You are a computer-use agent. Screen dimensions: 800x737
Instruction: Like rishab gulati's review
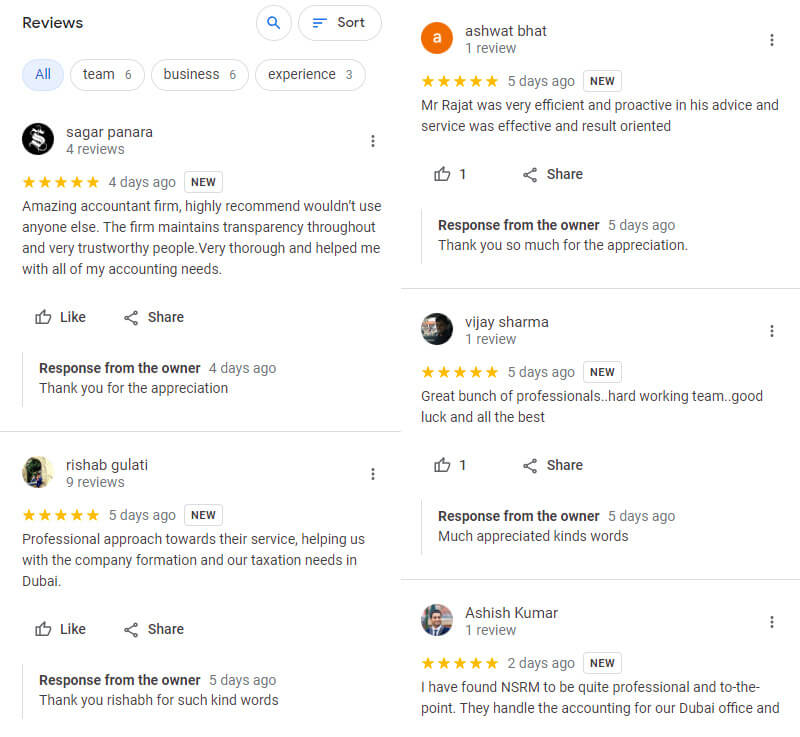coord(60,629)
